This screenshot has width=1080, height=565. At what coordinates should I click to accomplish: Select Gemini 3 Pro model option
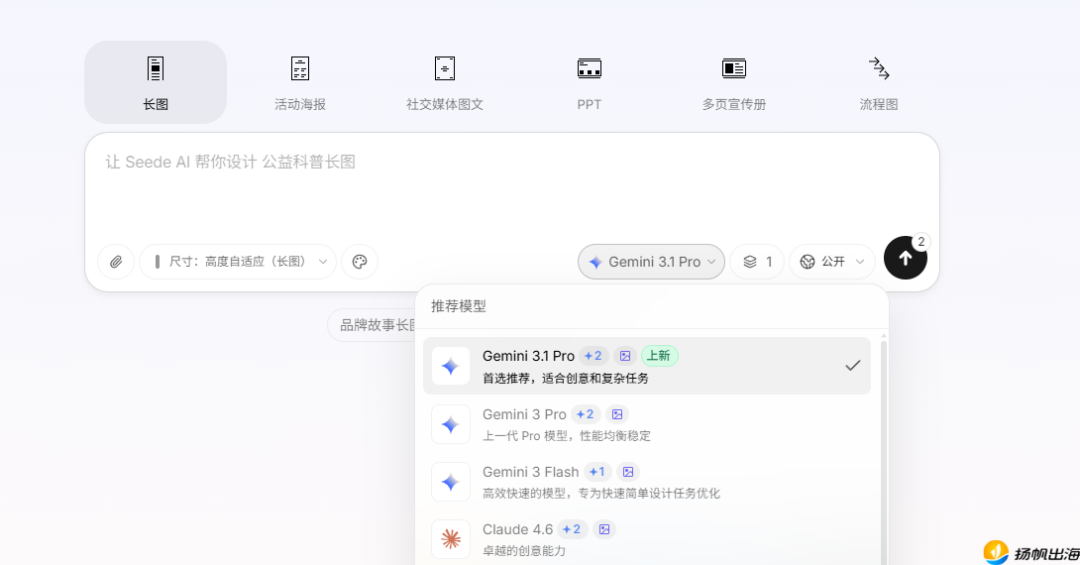click(647, 424)
